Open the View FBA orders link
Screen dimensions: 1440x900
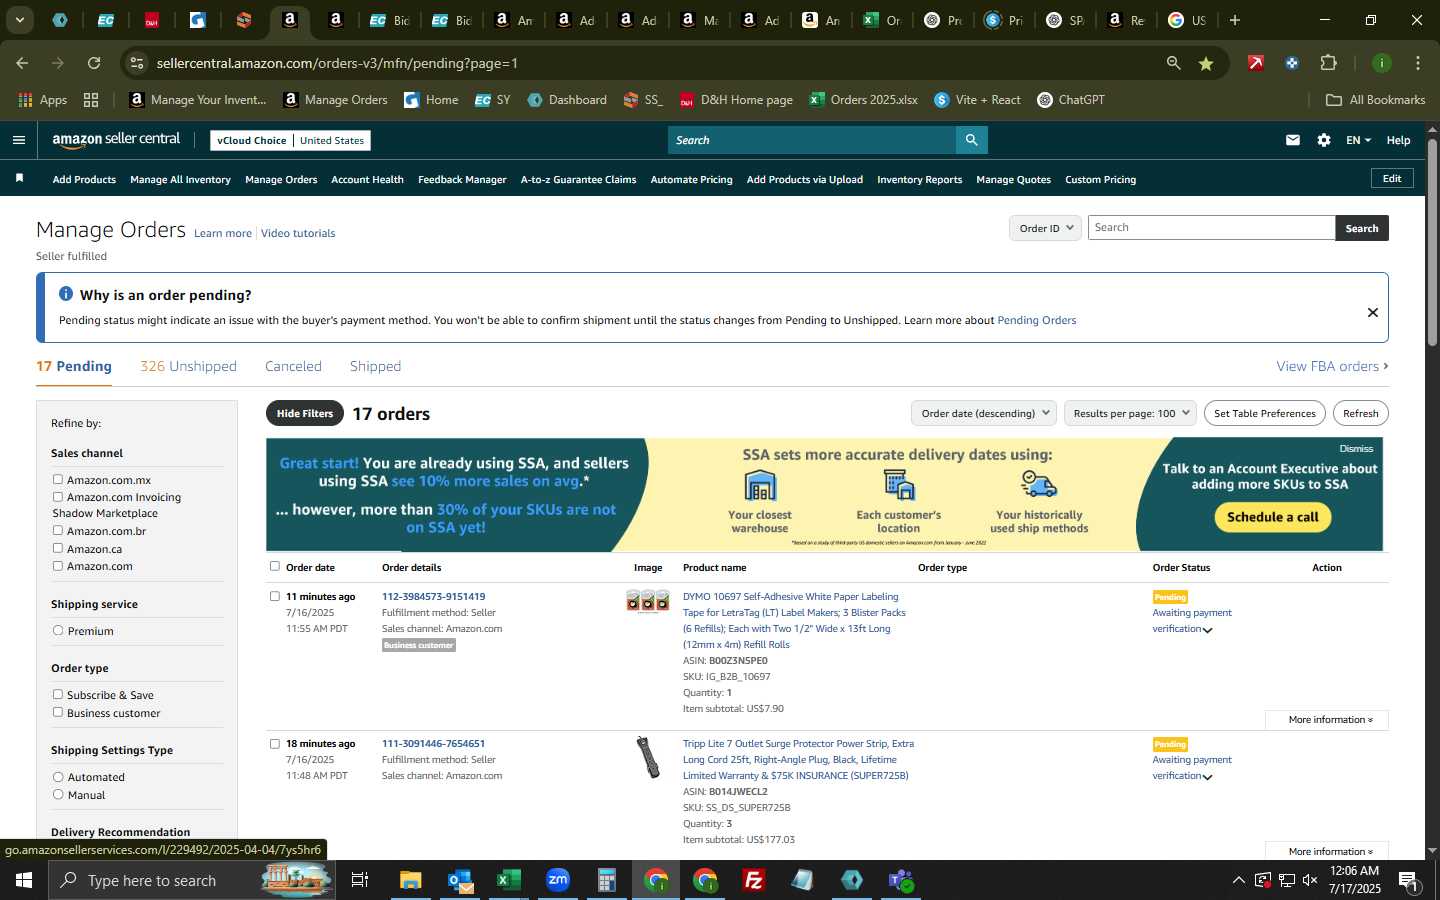pyautogui.click(x=1332, y=366)
